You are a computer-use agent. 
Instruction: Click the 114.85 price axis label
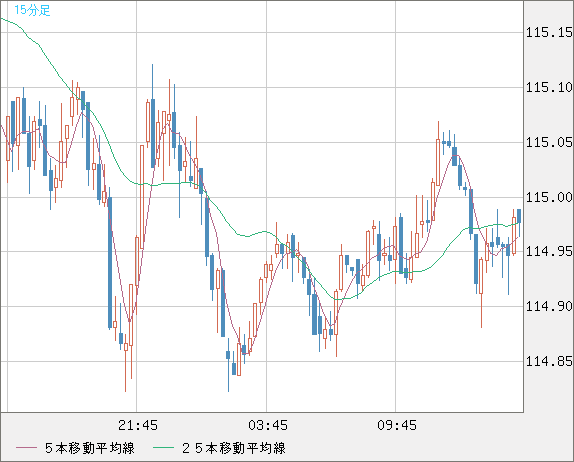click(549, 362)
